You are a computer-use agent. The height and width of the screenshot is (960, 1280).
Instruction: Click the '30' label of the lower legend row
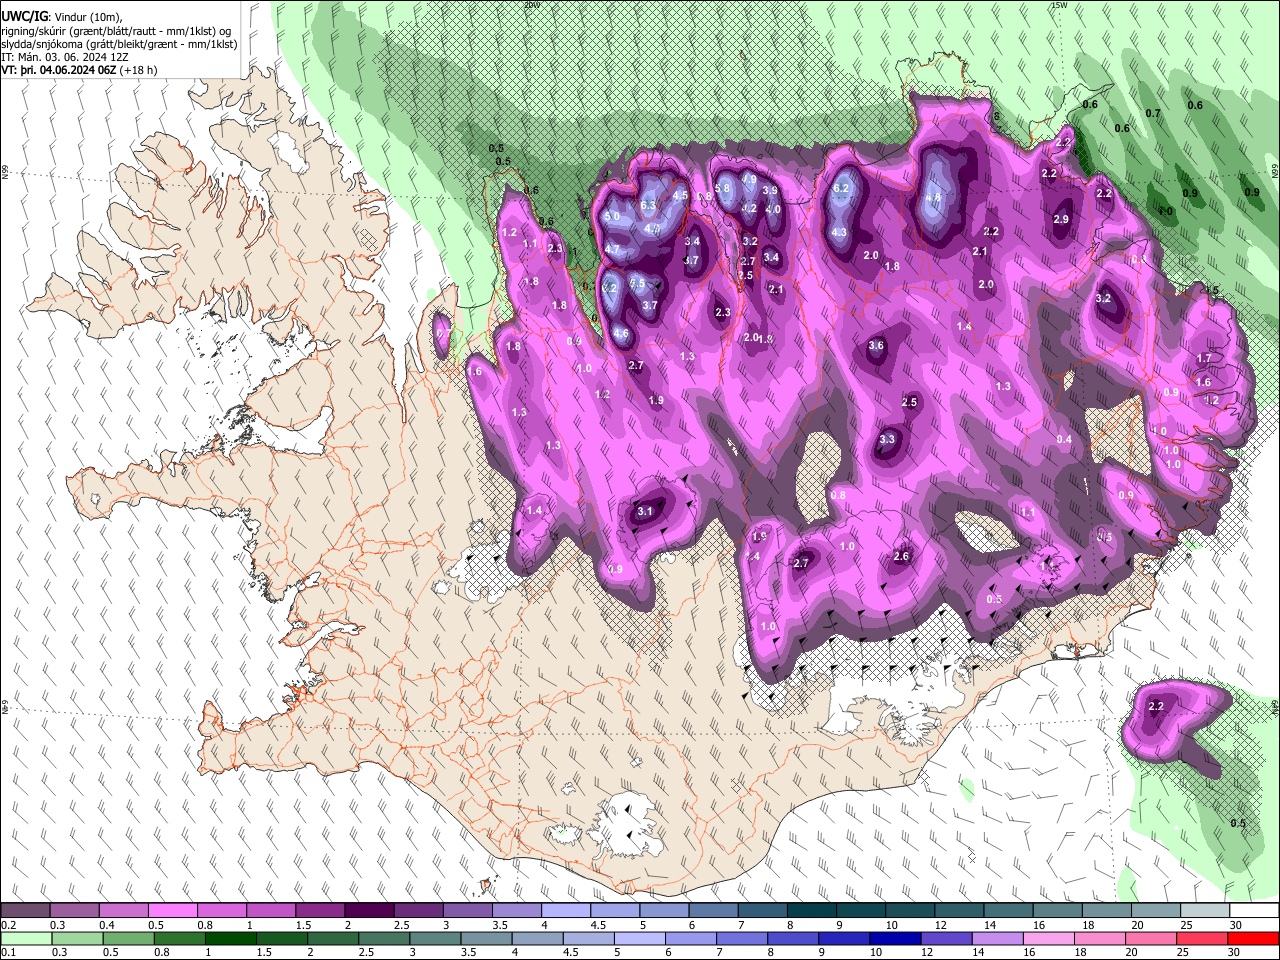click(x=1236, y=952)
